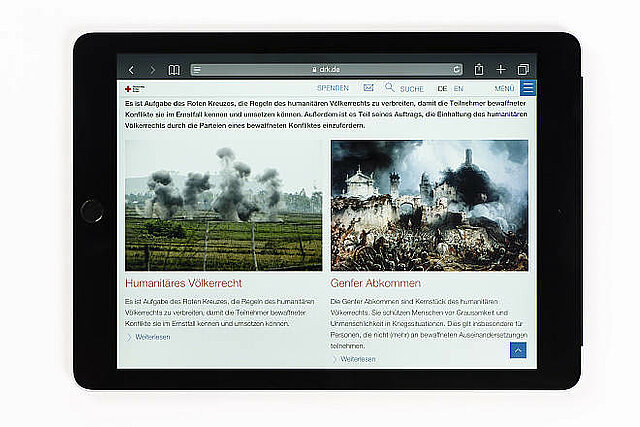Switch language to DE

442,89
